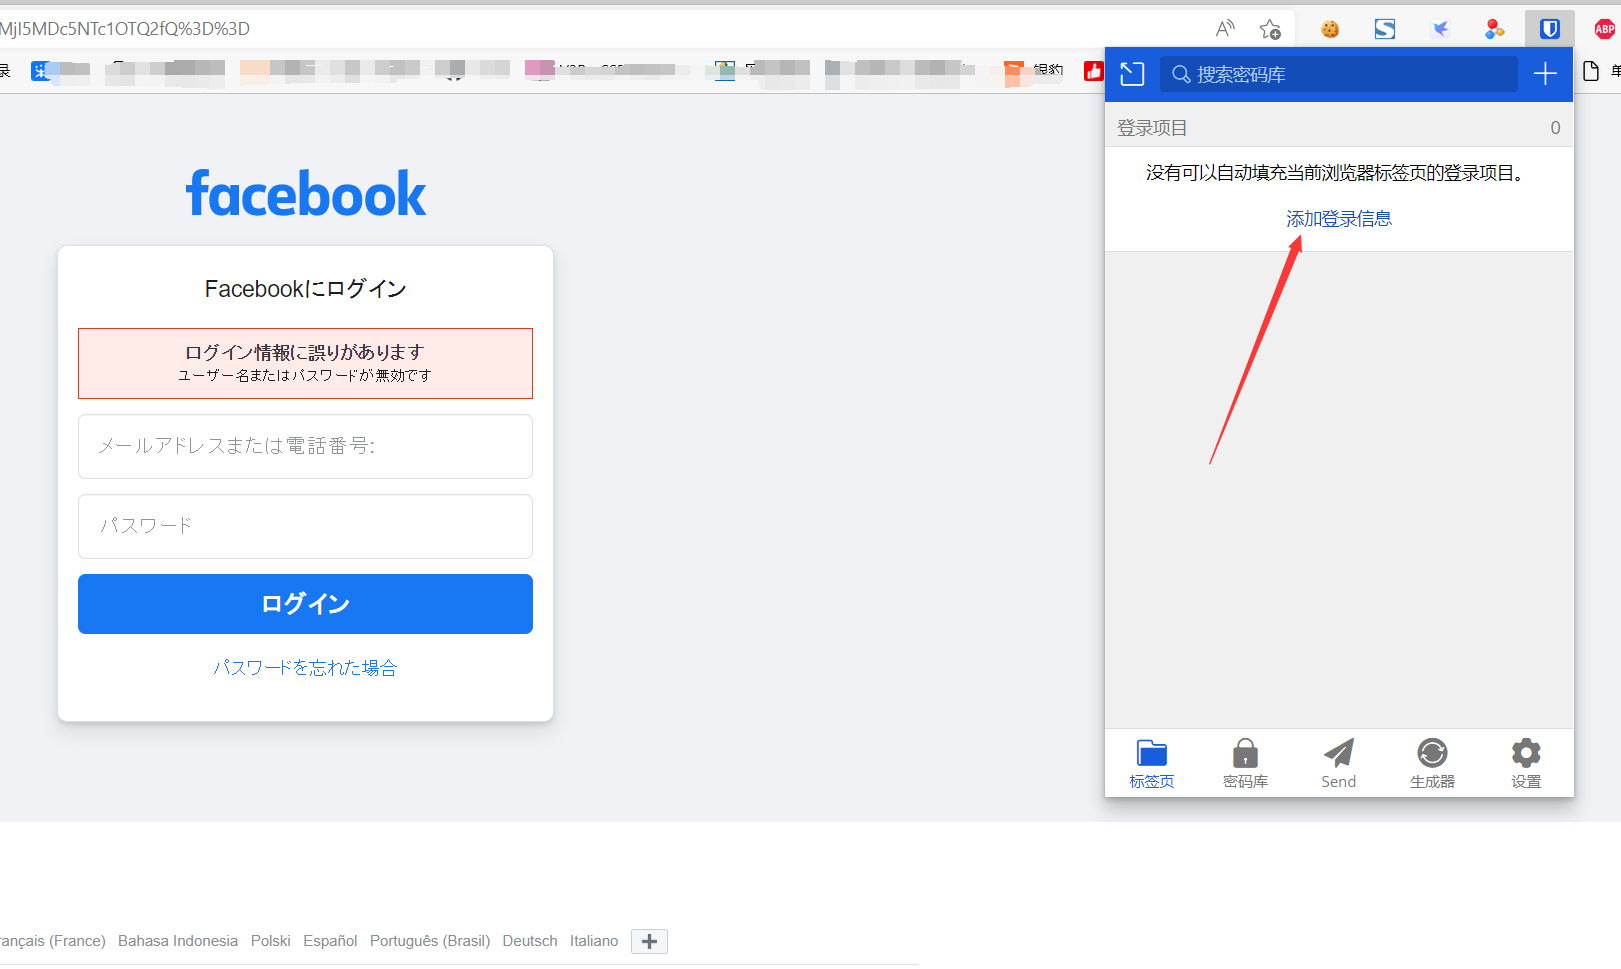Viewport: 1621px width, 969px height.
Task: Open the page icon bookmark at far right
Action: (1591, 71)
